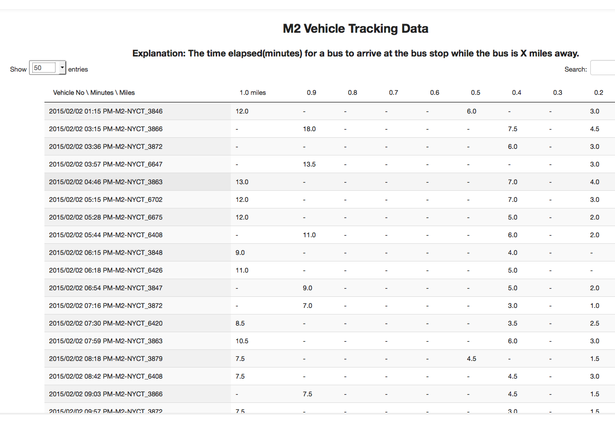Sort table by 0.6 column header
This screenshot has height=424, width=615.
click(x=435, y=93)
